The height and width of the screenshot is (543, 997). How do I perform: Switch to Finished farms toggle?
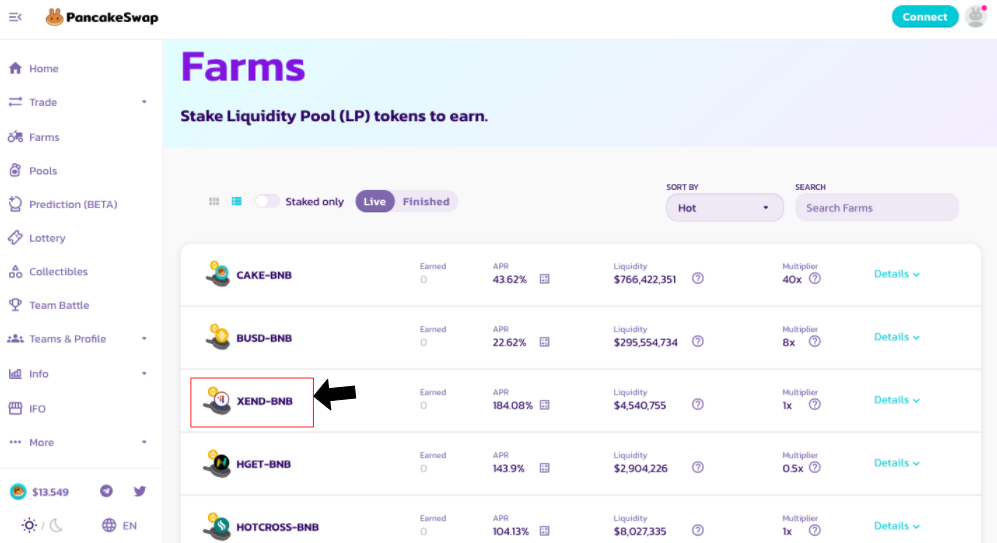tap(426, 201)
